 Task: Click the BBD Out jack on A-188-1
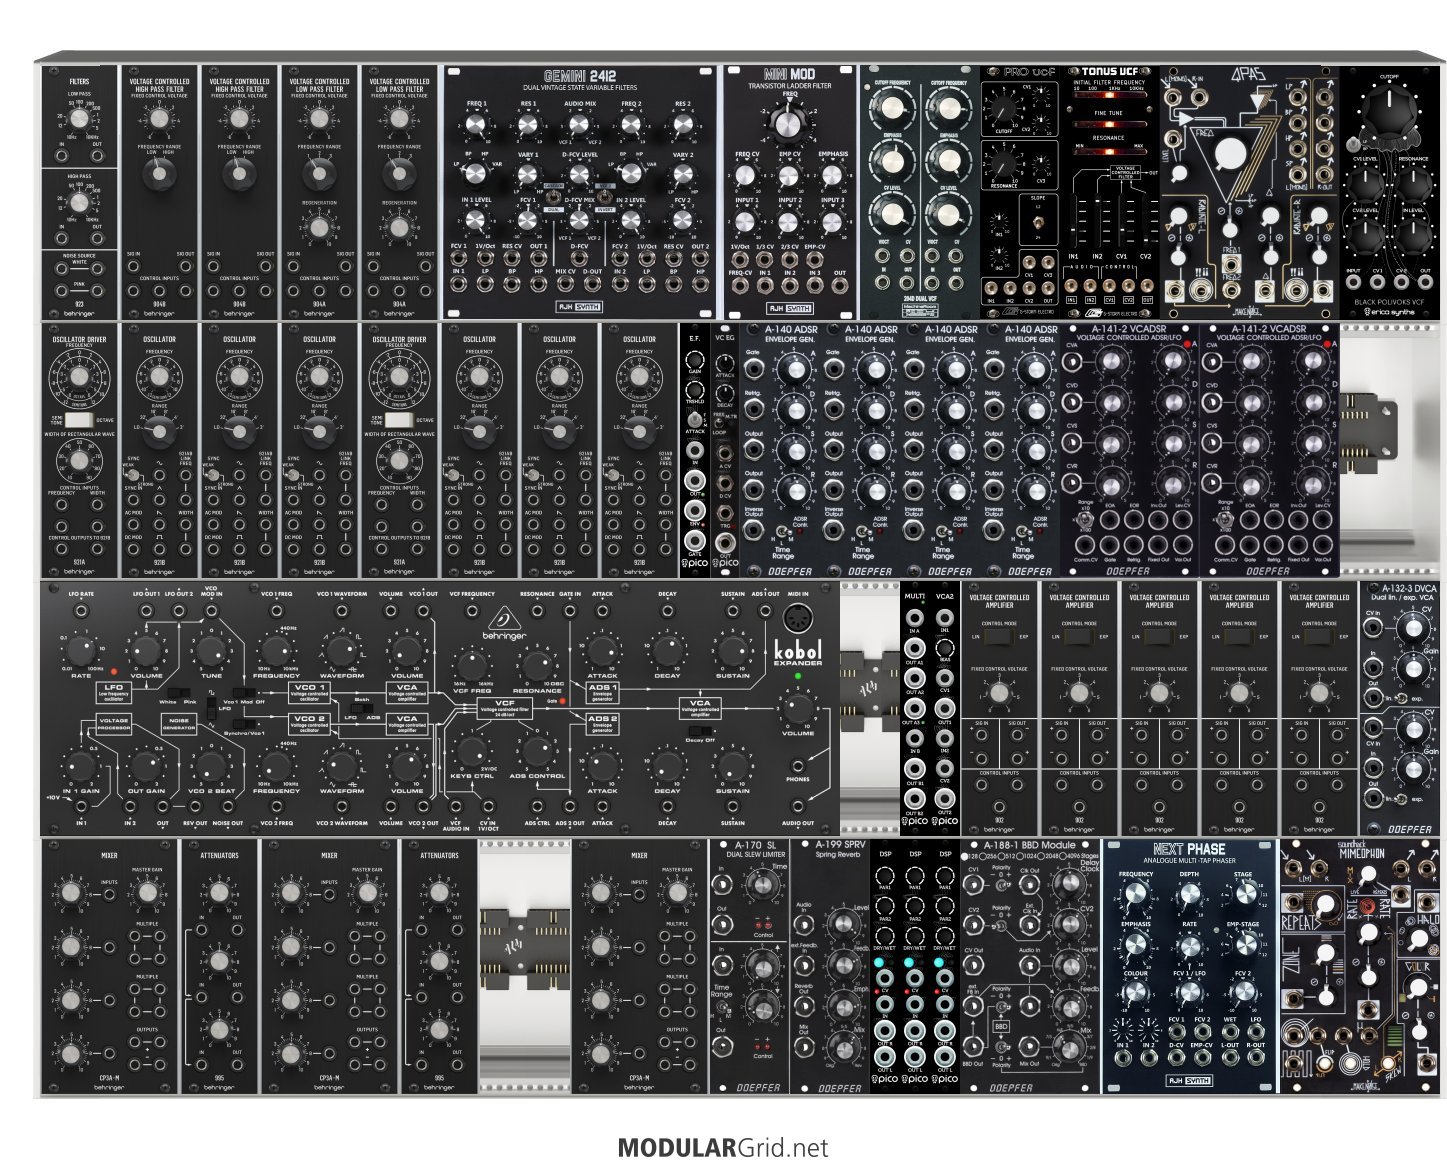(974, 1047)
